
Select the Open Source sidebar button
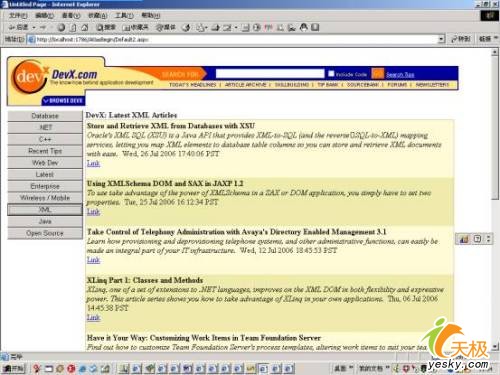(45, 233)
